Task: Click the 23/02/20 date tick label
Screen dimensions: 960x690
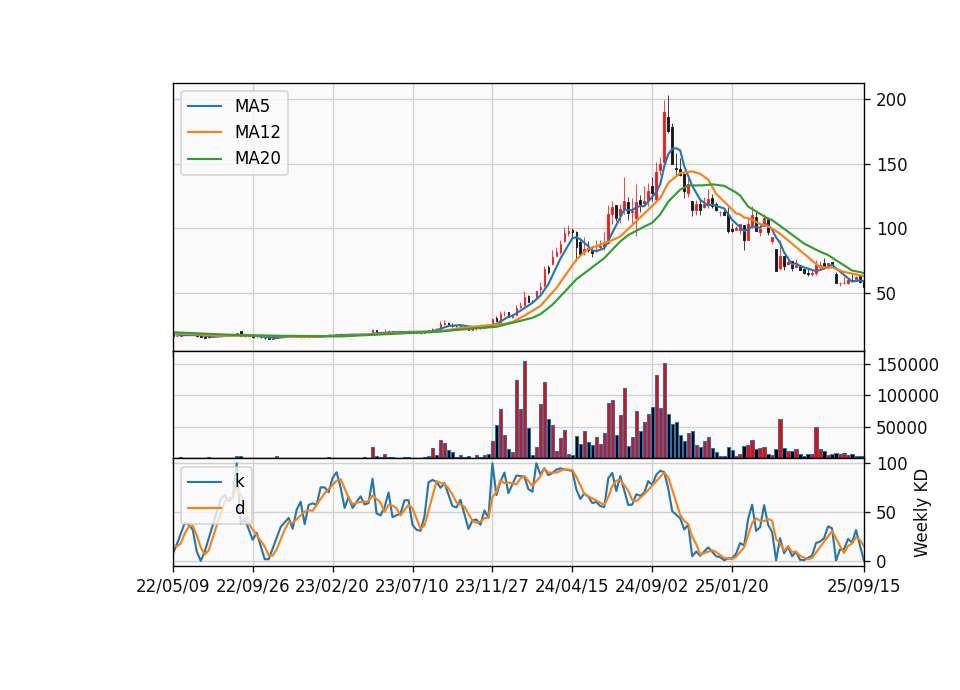Action: (x=332, y=586)
